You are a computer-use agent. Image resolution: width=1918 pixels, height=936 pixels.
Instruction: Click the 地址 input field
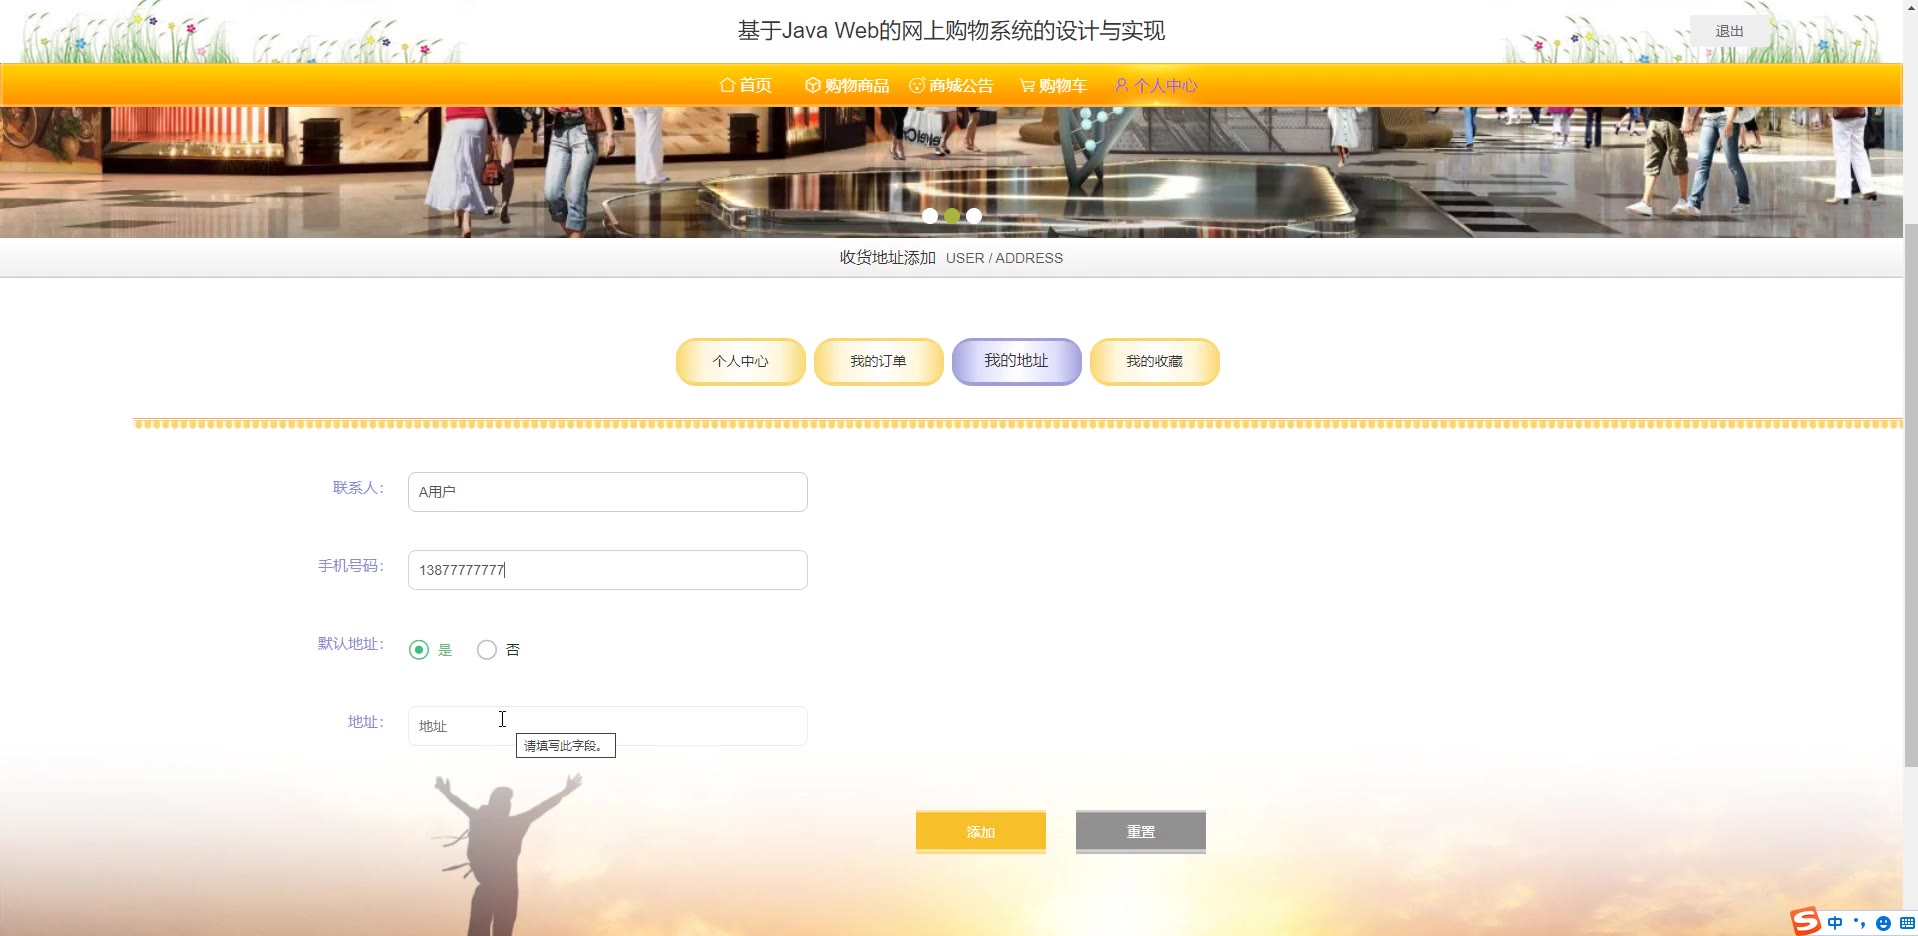[x=608, y=726]
